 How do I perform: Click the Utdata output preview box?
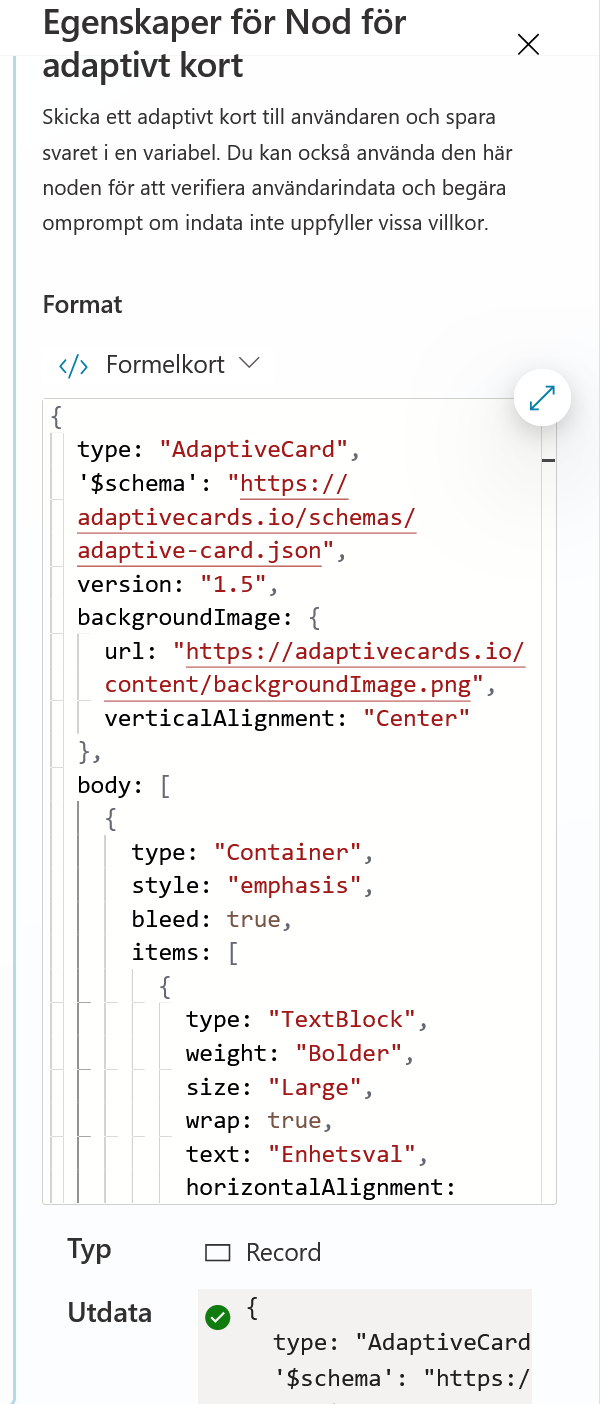click(365, 1346)
